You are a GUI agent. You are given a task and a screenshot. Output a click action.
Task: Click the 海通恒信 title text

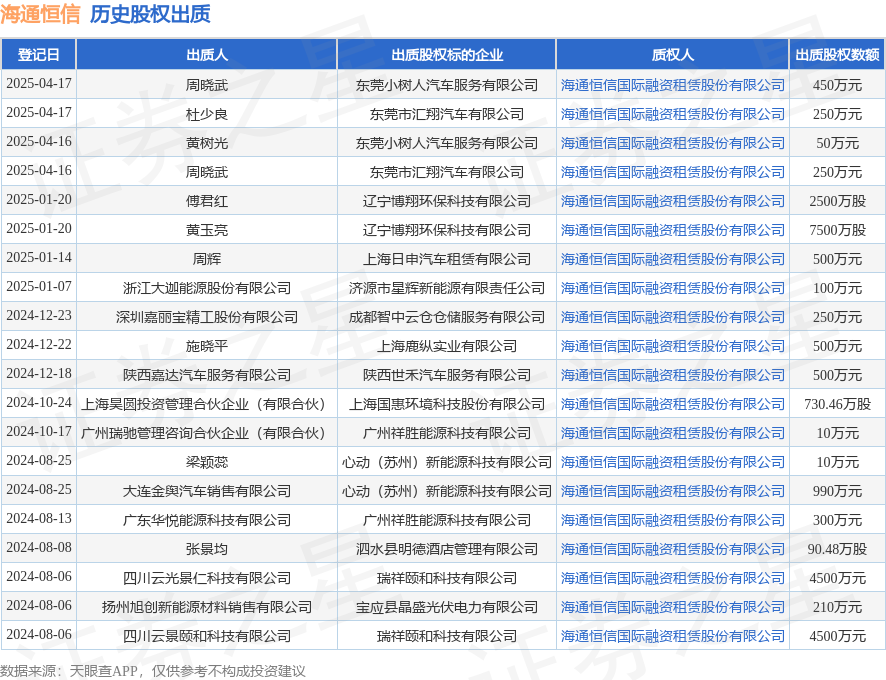41,14
